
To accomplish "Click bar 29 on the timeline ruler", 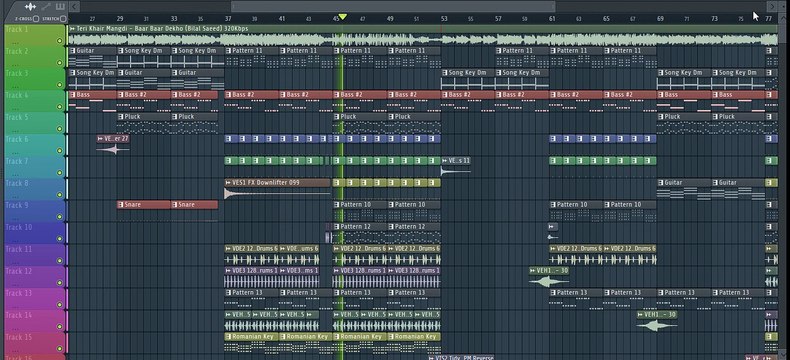I will (120, 19).
